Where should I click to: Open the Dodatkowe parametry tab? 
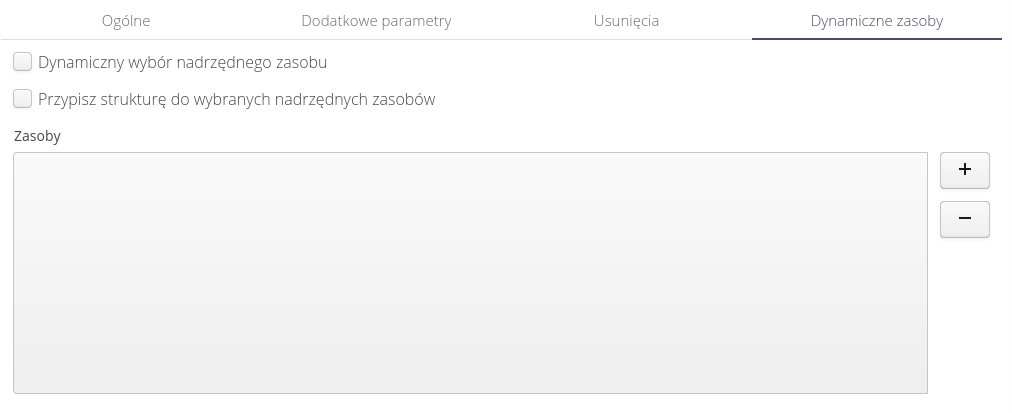pos(376,20)
